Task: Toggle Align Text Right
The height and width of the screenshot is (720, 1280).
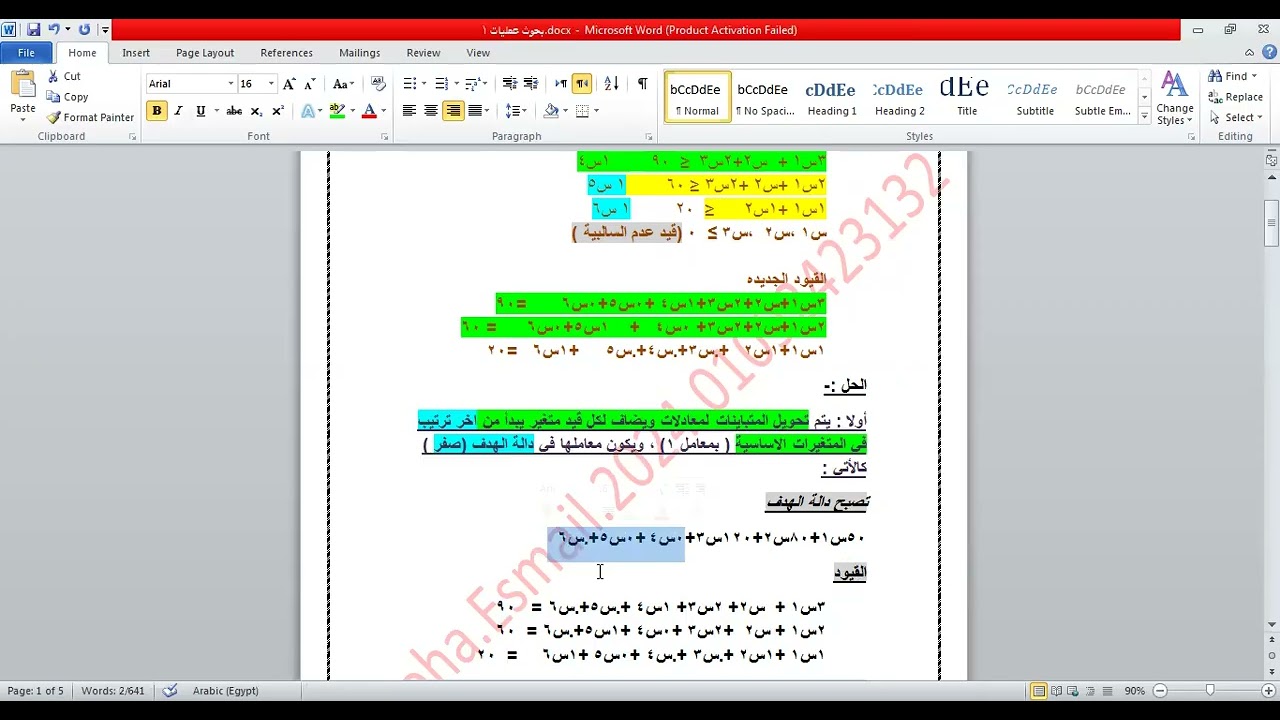Action: pyautogui.click(x=453, y=111)
